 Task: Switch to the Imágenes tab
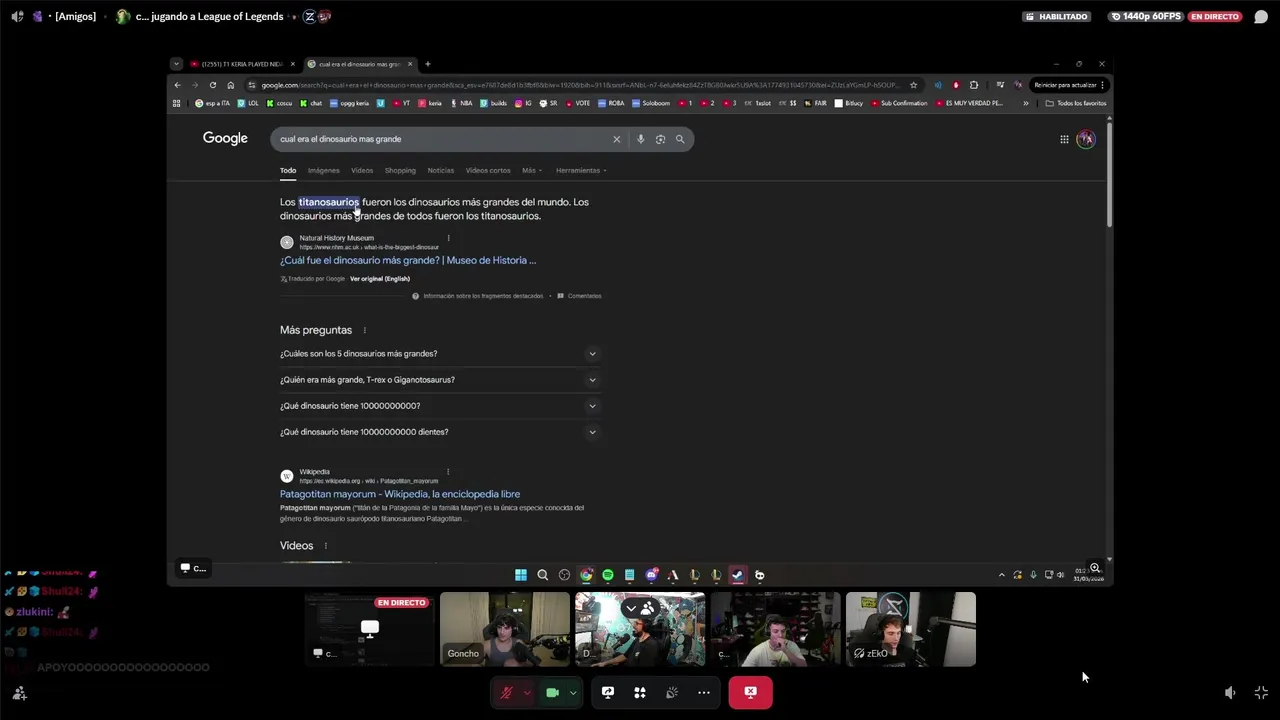coord(324,170)
